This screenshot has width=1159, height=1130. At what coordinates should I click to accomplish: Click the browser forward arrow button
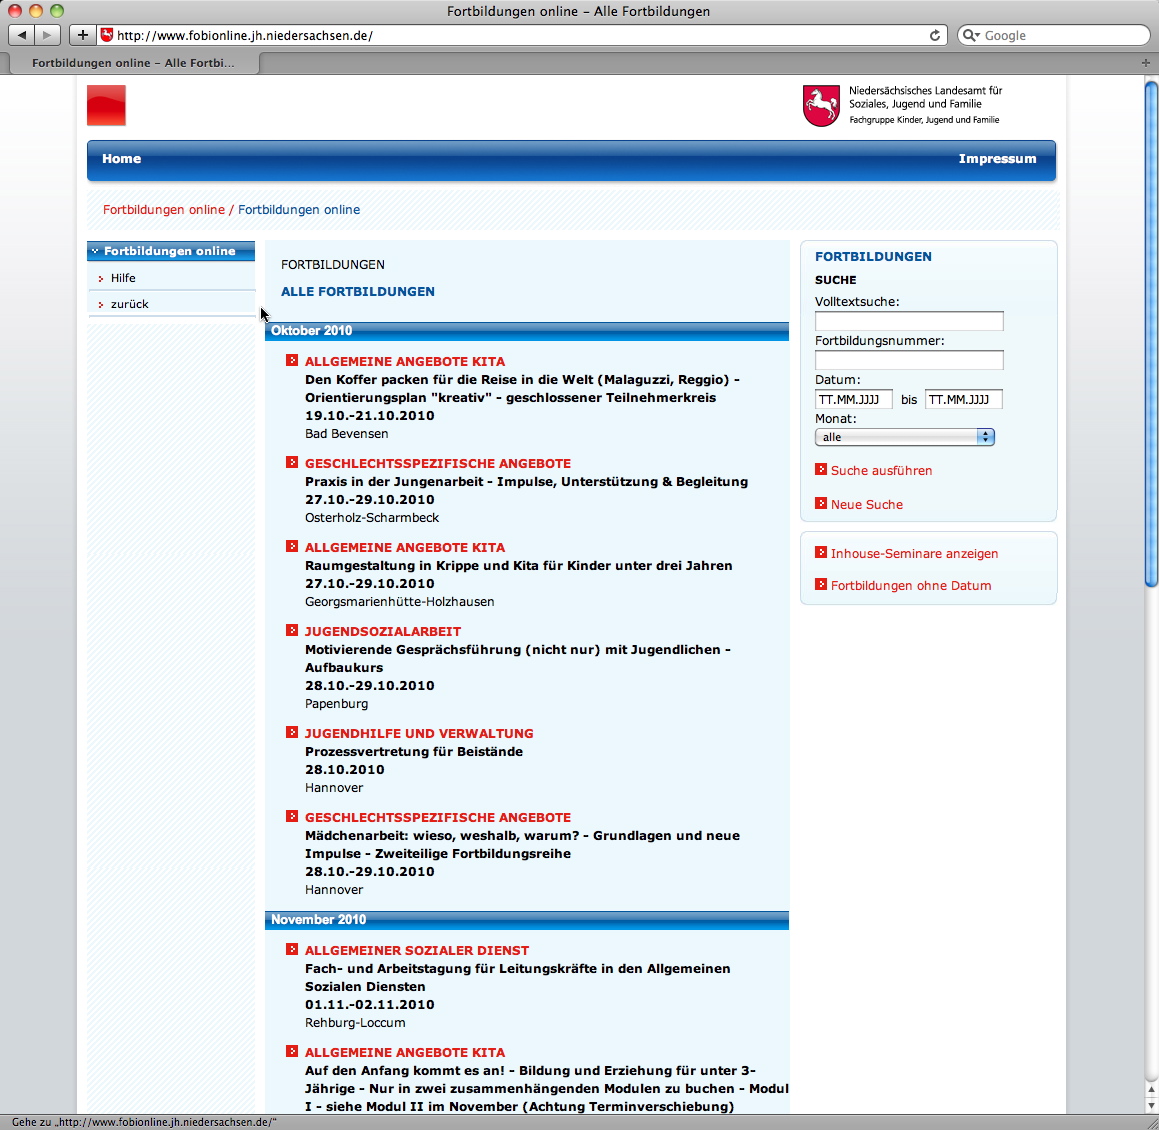click(47, 35)
